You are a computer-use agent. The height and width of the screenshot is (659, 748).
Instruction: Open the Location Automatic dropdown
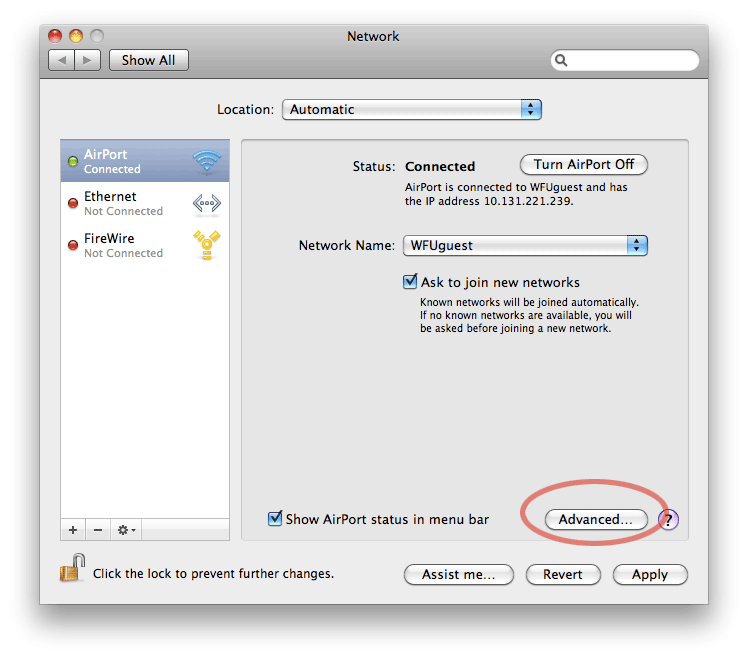pos(412,109)
